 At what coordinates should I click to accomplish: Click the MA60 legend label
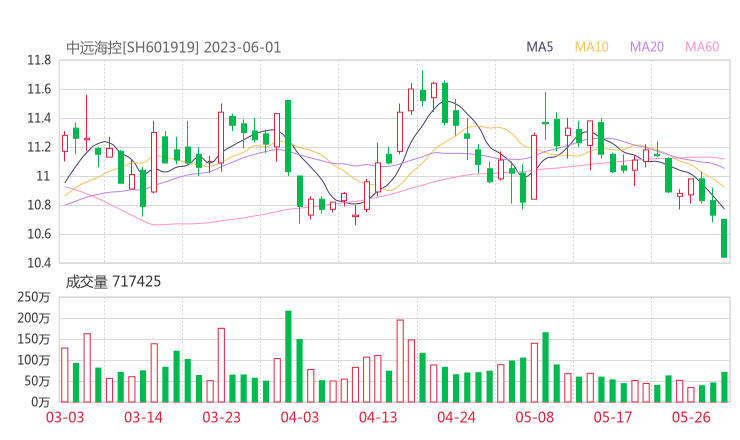pos(702,47)
